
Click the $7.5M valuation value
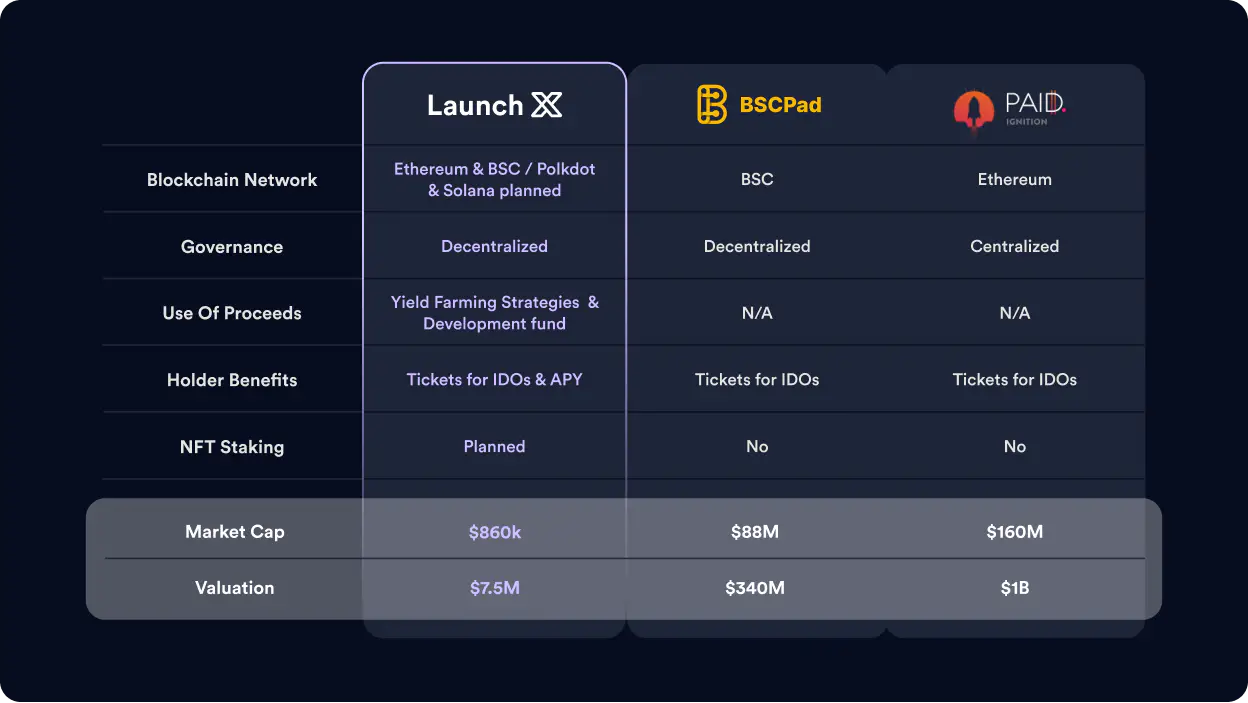click(495, 588)
